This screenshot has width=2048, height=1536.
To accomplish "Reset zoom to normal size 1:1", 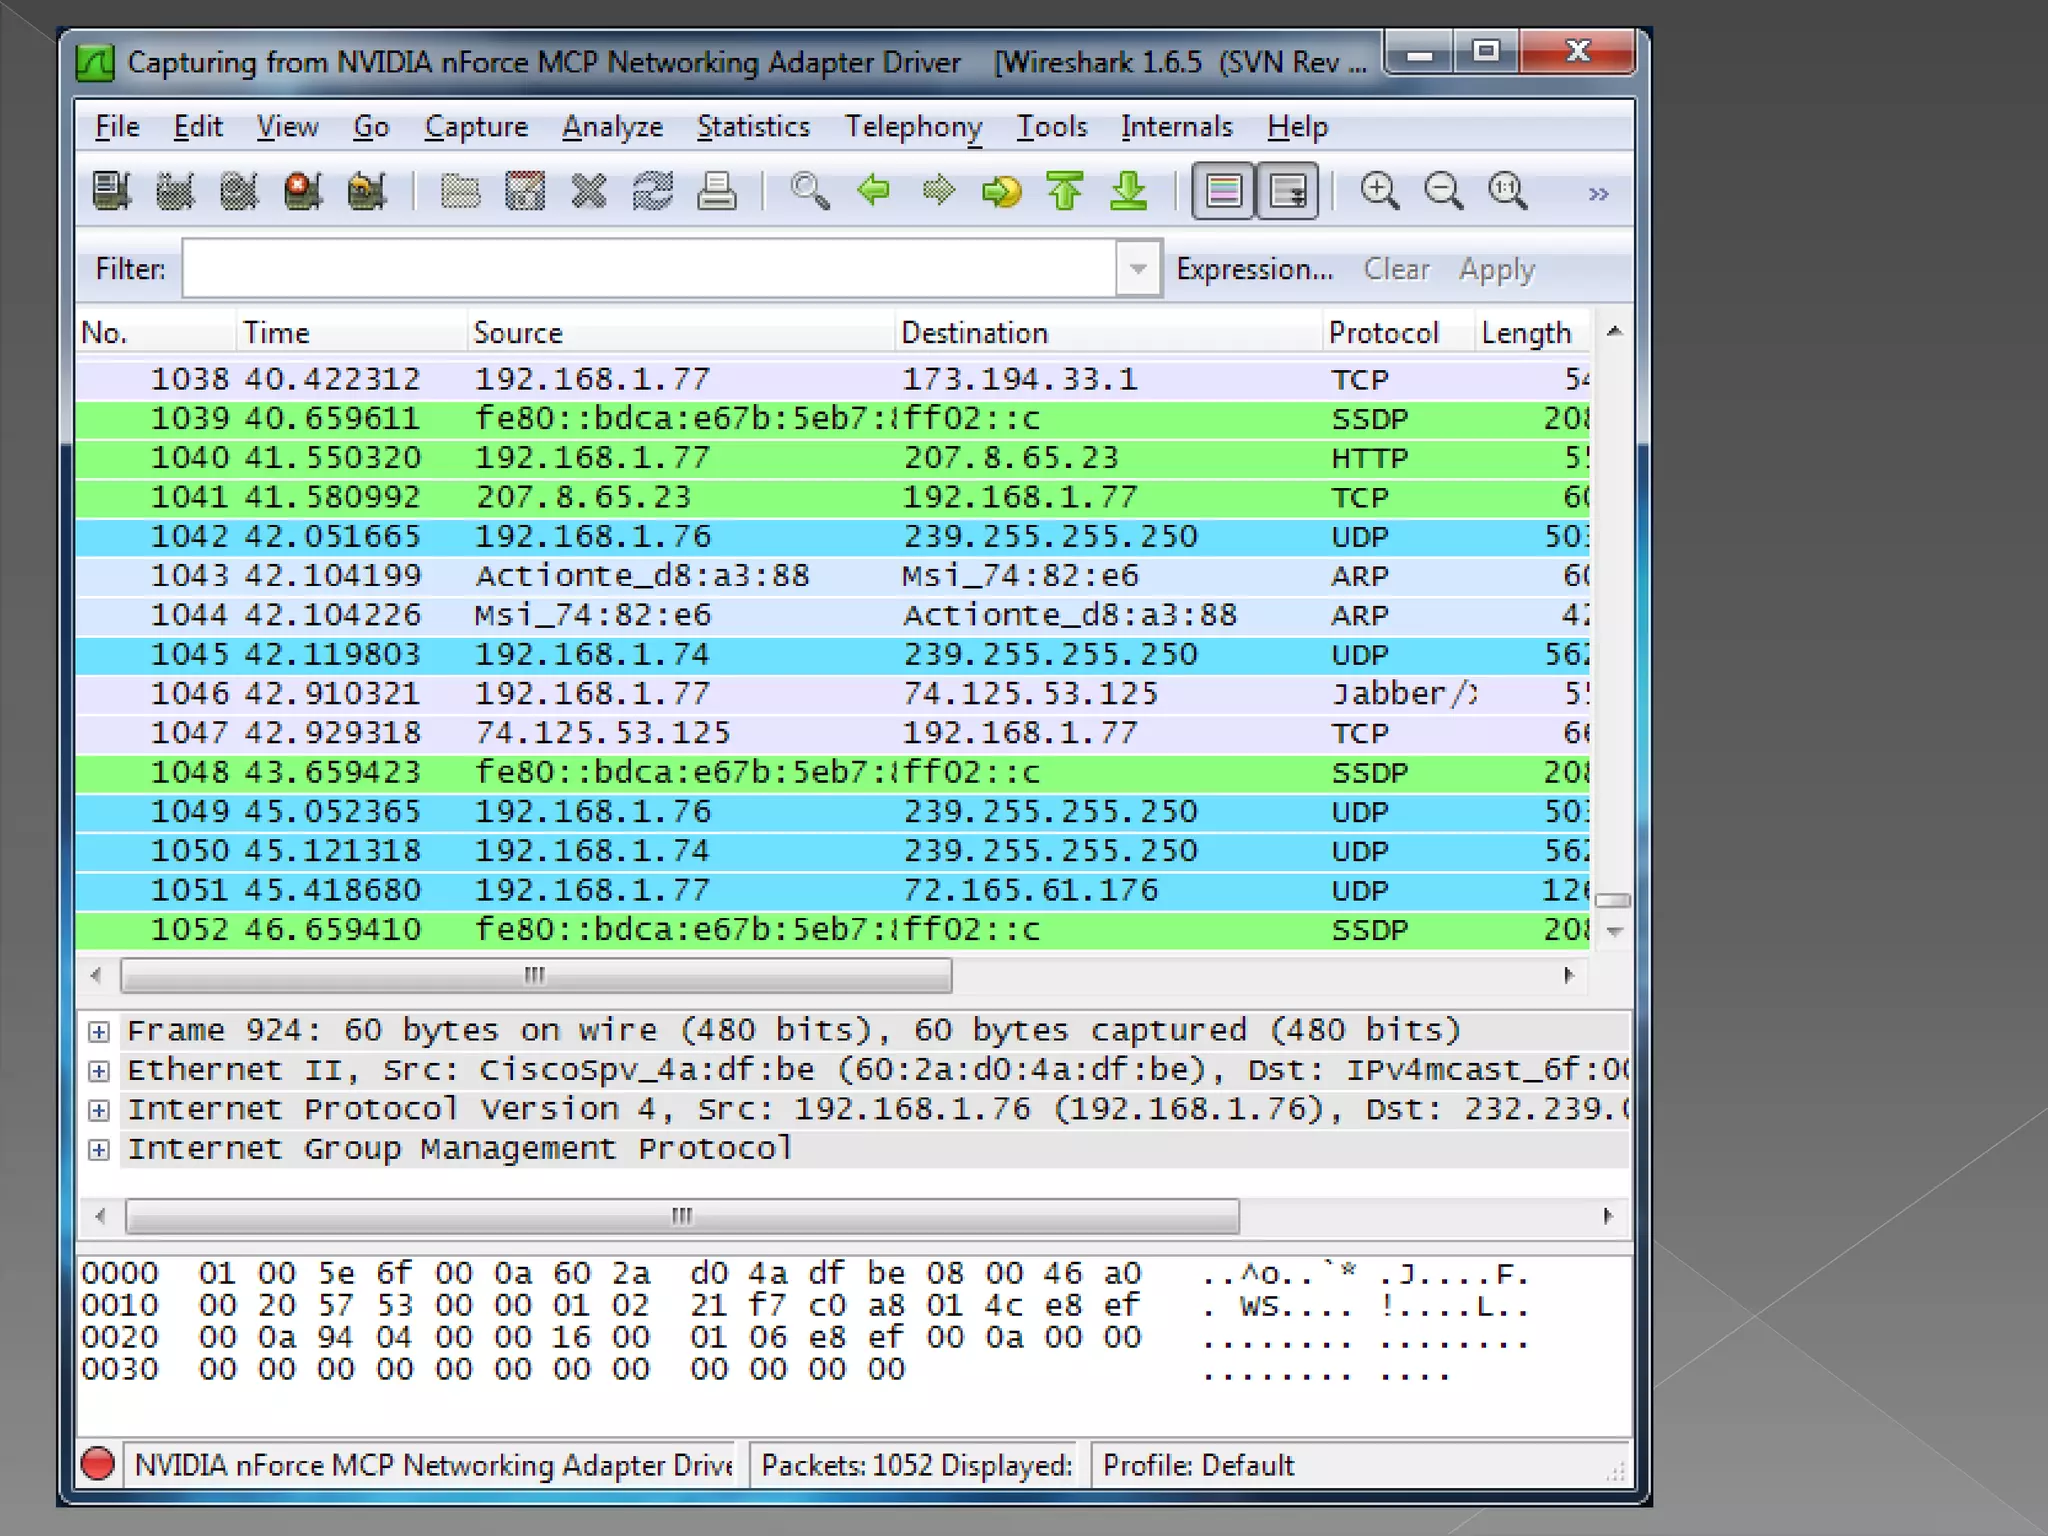I will coord(1507,191).
